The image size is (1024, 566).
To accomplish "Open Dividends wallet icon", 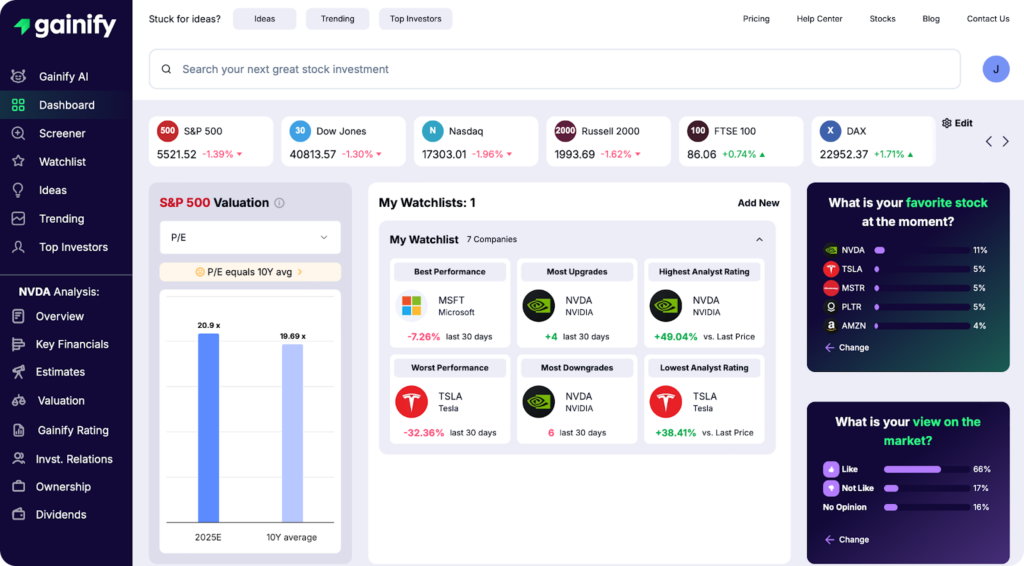I will (18, 514).
